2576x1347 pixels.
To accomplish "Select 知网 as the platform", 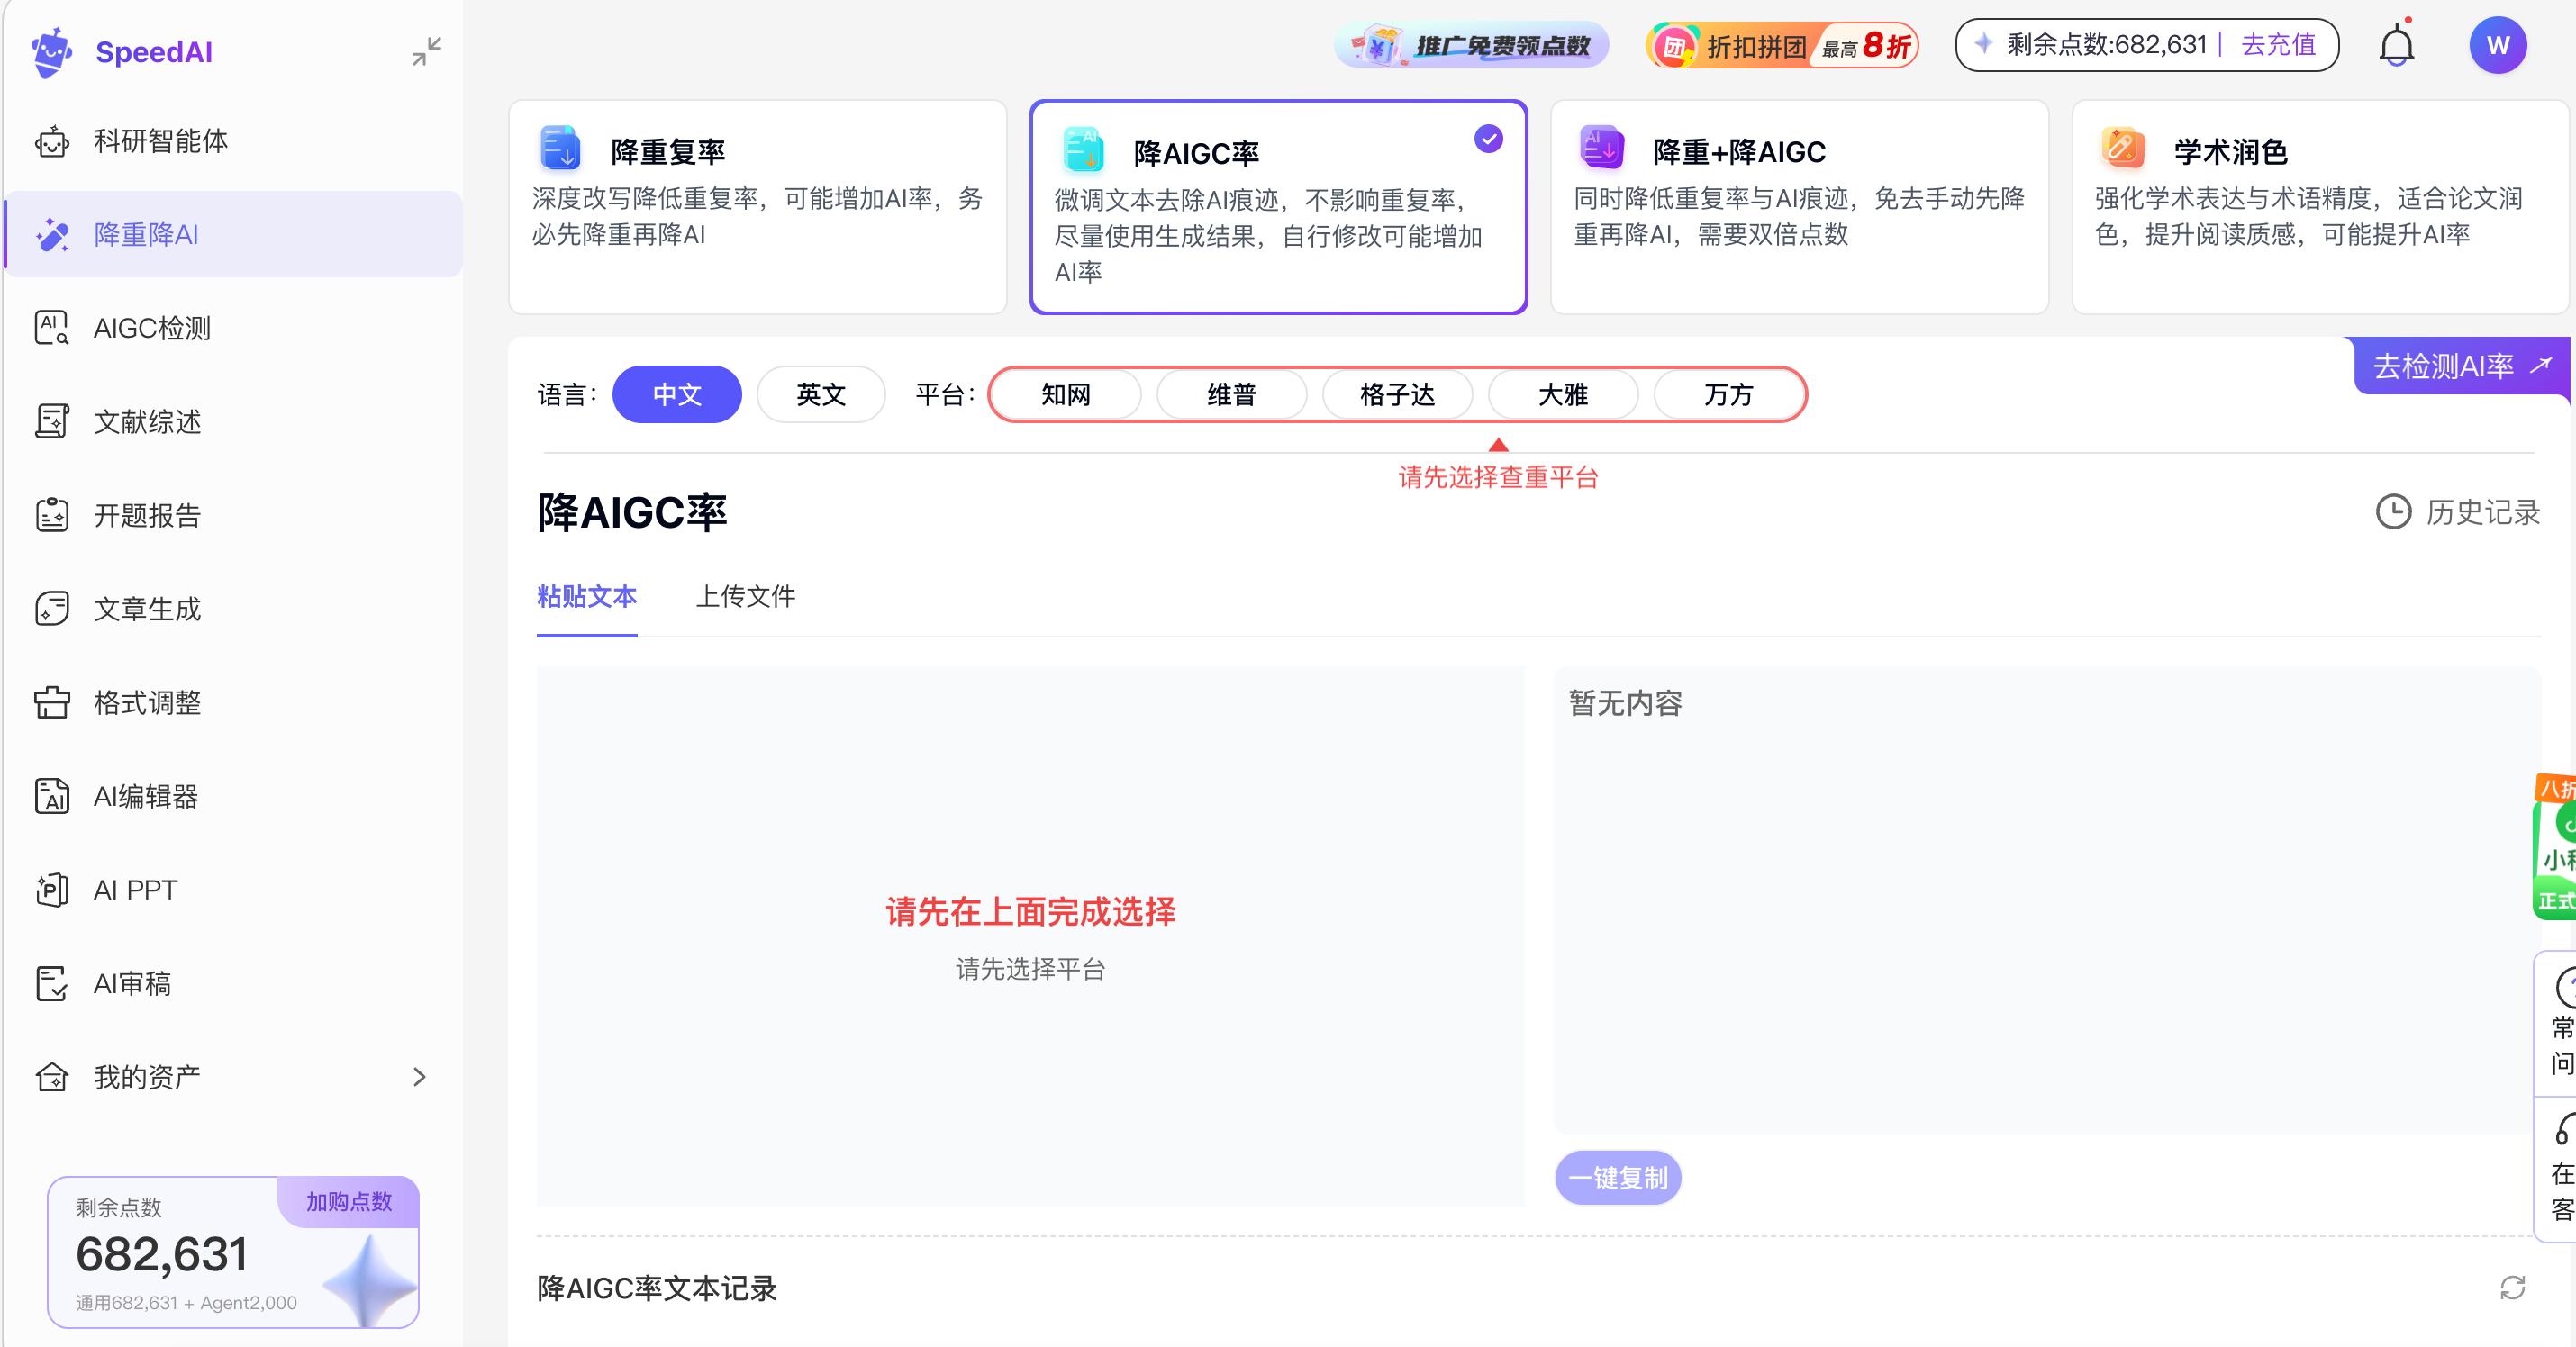I will point(1065,394).
